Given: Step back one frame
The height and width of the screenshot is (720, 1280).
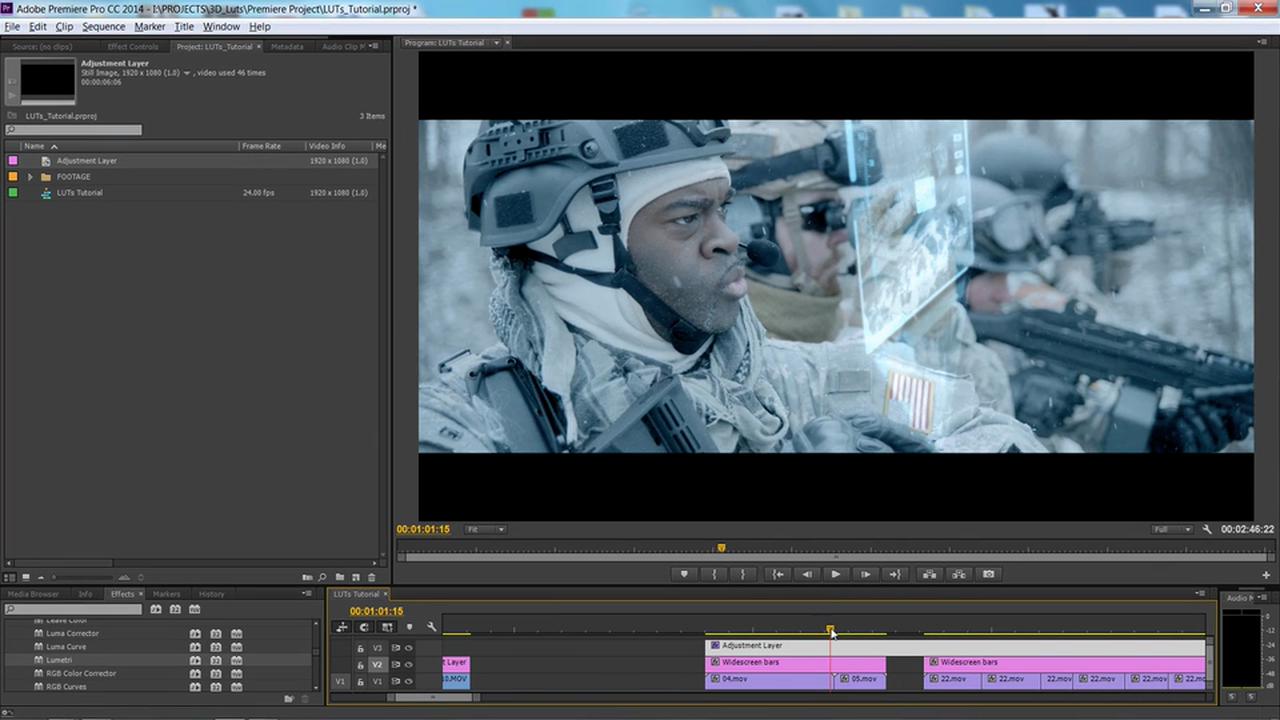Looking at the screenshot, I should click(x=807, y=574).
